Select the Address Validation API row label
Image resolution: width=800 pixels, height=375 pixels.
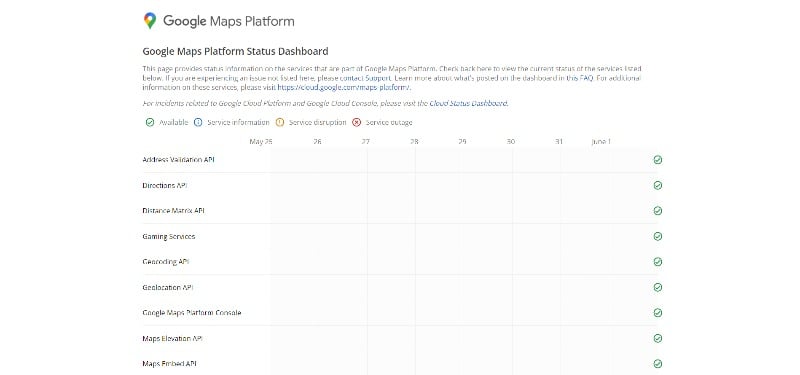[179, 160]
